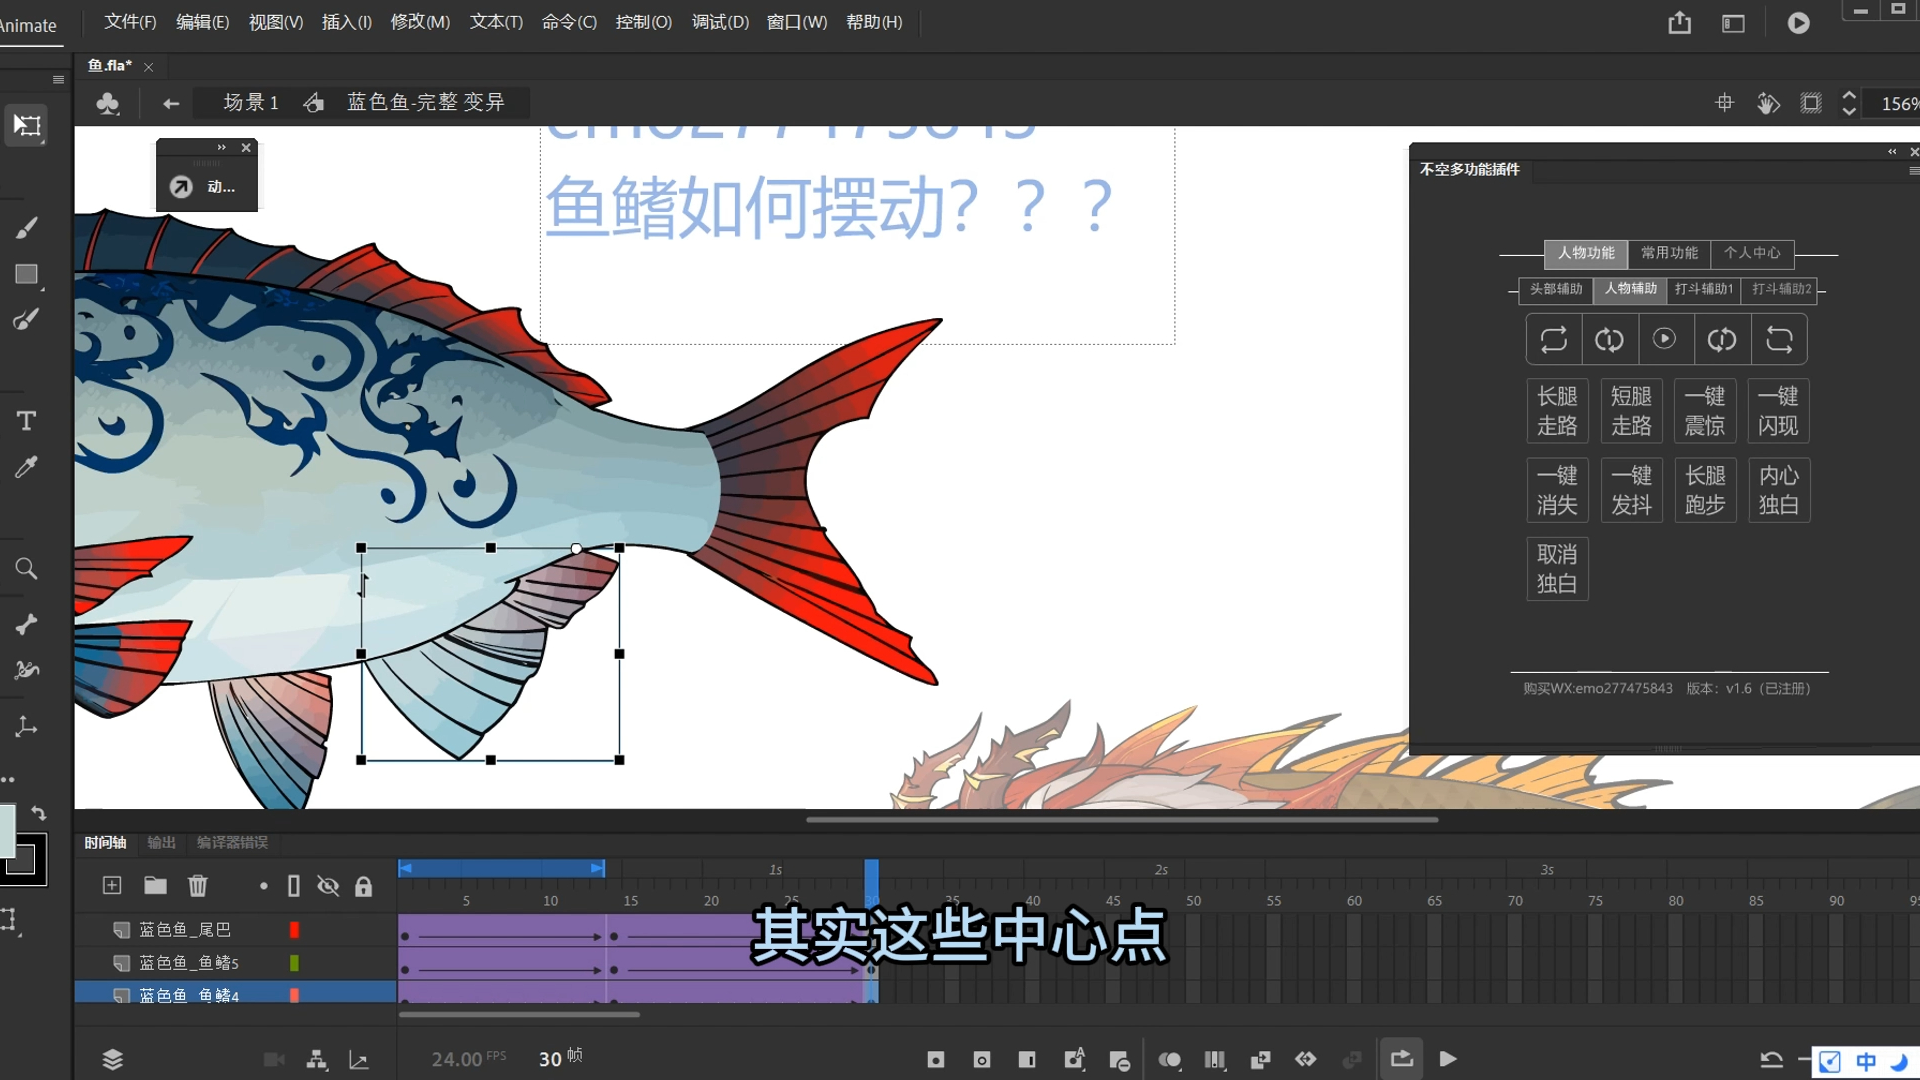Select the Text tool
Viewport: 1920px width, 1080px height.
[27, 421]
